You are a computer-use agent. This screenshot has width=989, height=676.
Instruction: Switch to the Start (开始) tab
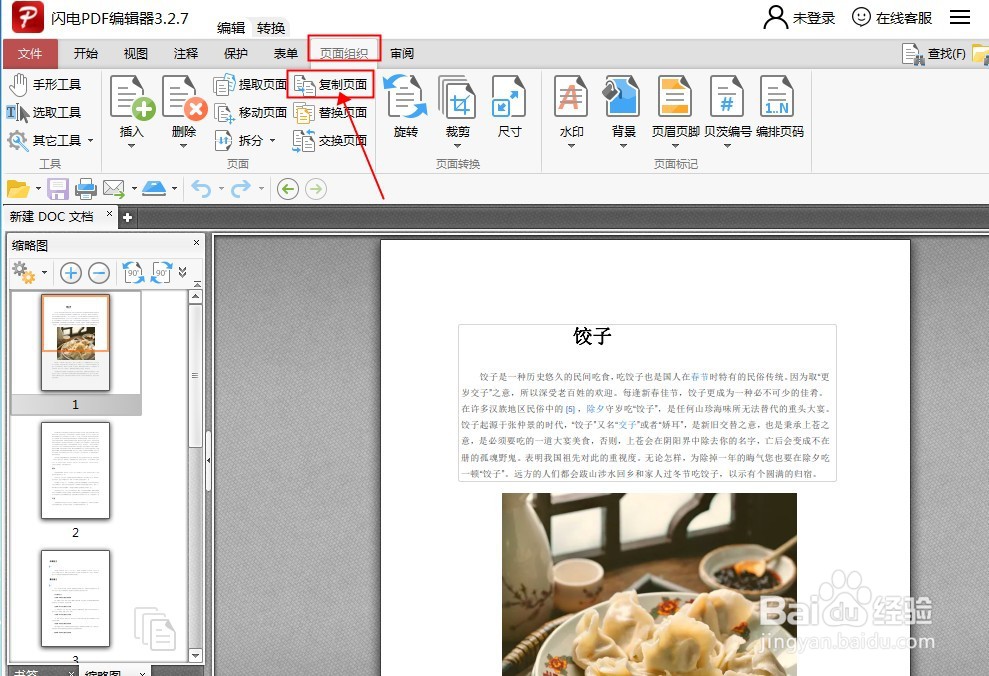[x=85, y=54]
